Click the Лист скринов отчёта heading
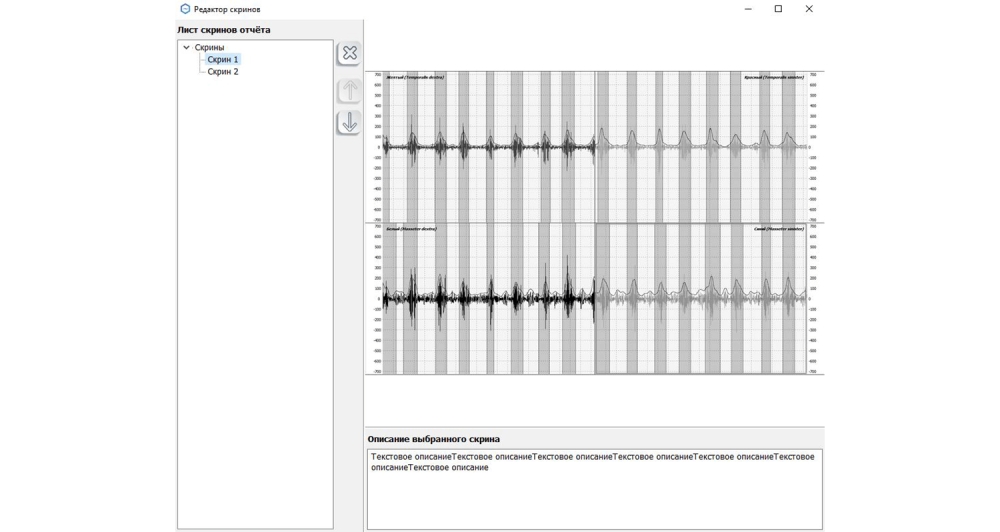This screenshot has width=1000, height=532. [x=224, y=30]
